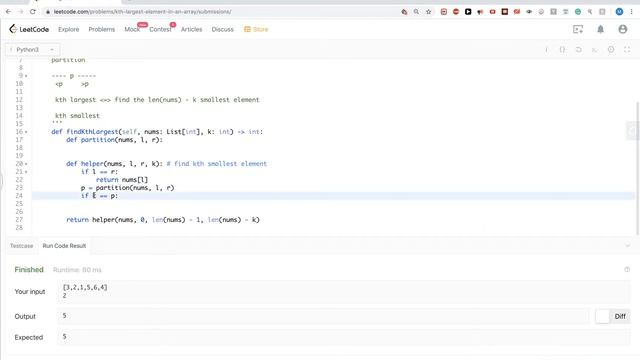This screenshot has width=640, height=360.
Task: Bookmark this page with star icon
Action: [x=428, y=12]
